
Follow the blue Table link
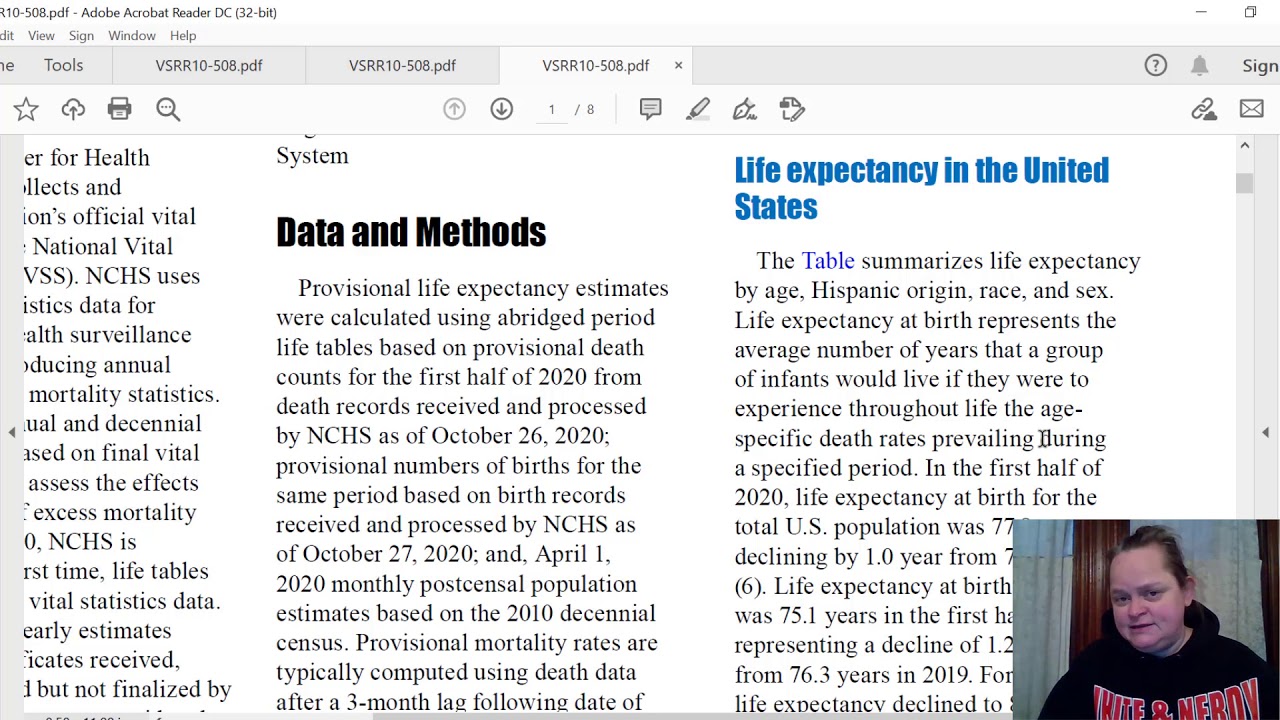tap(828, 261)
